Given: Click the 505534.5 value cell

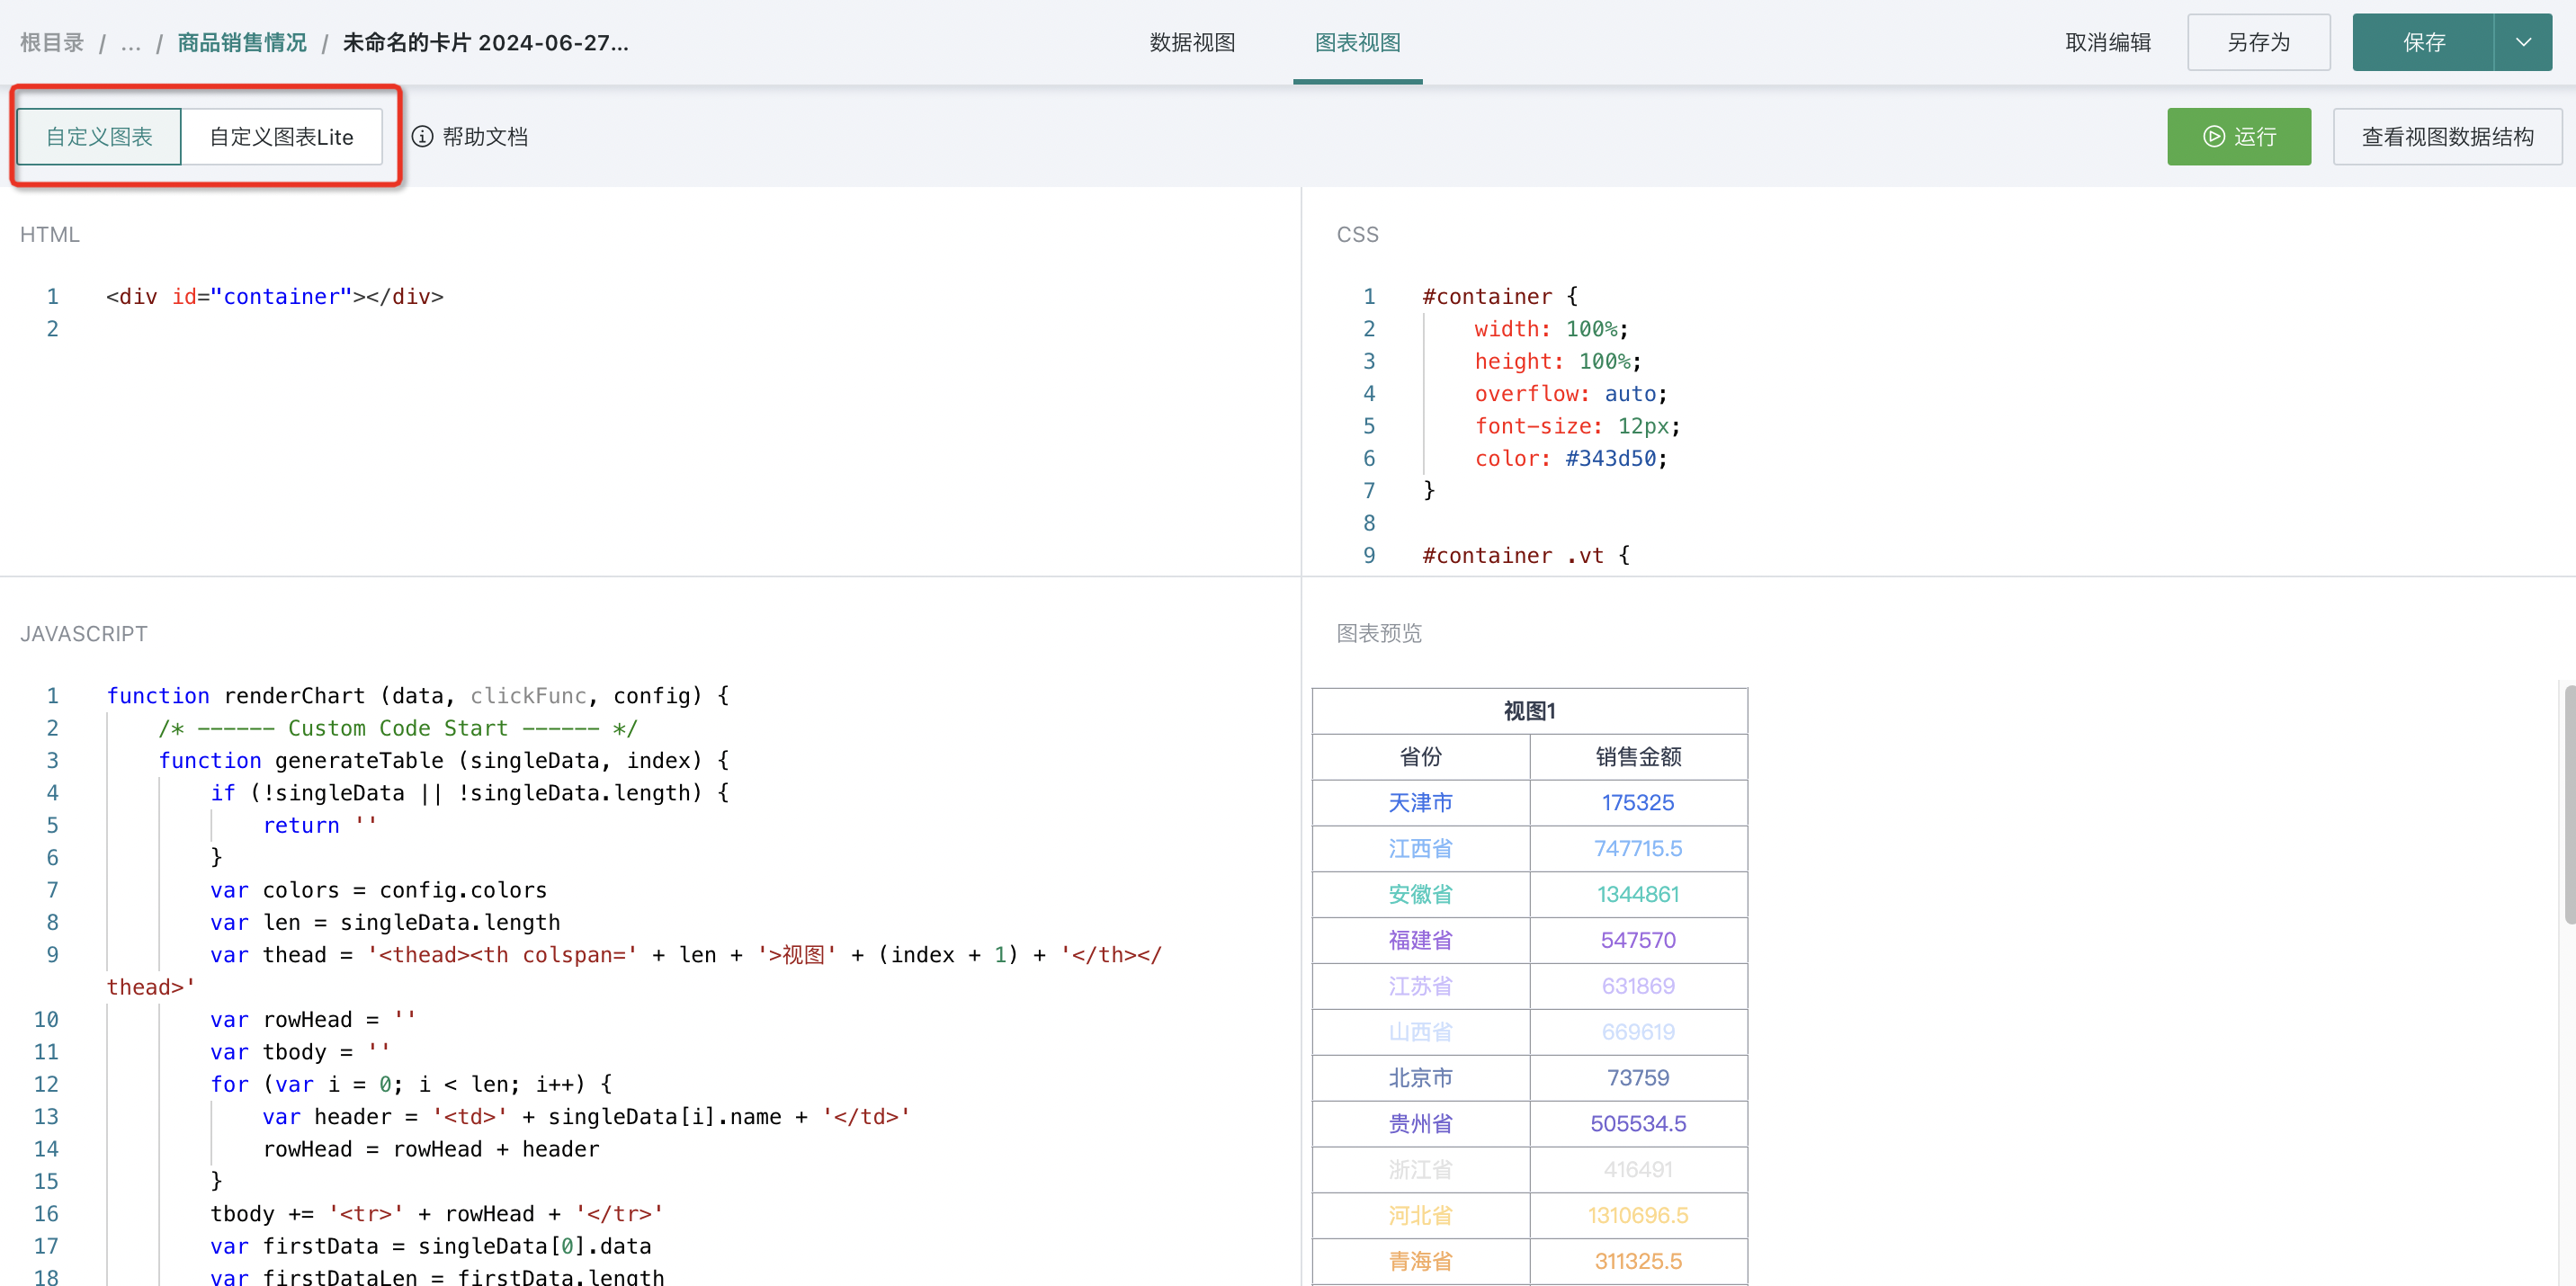Looking at the screenshot, I should 1637,1123.
